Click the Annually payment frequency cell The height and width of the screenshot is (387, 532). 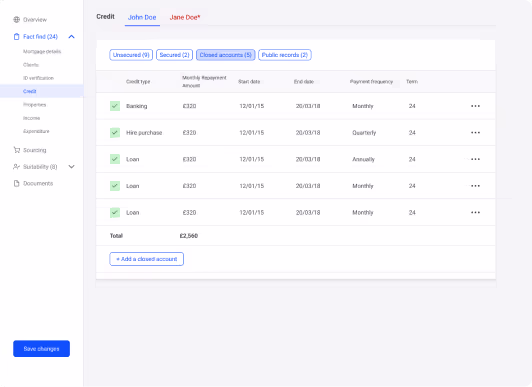click(x=363, y=159)
